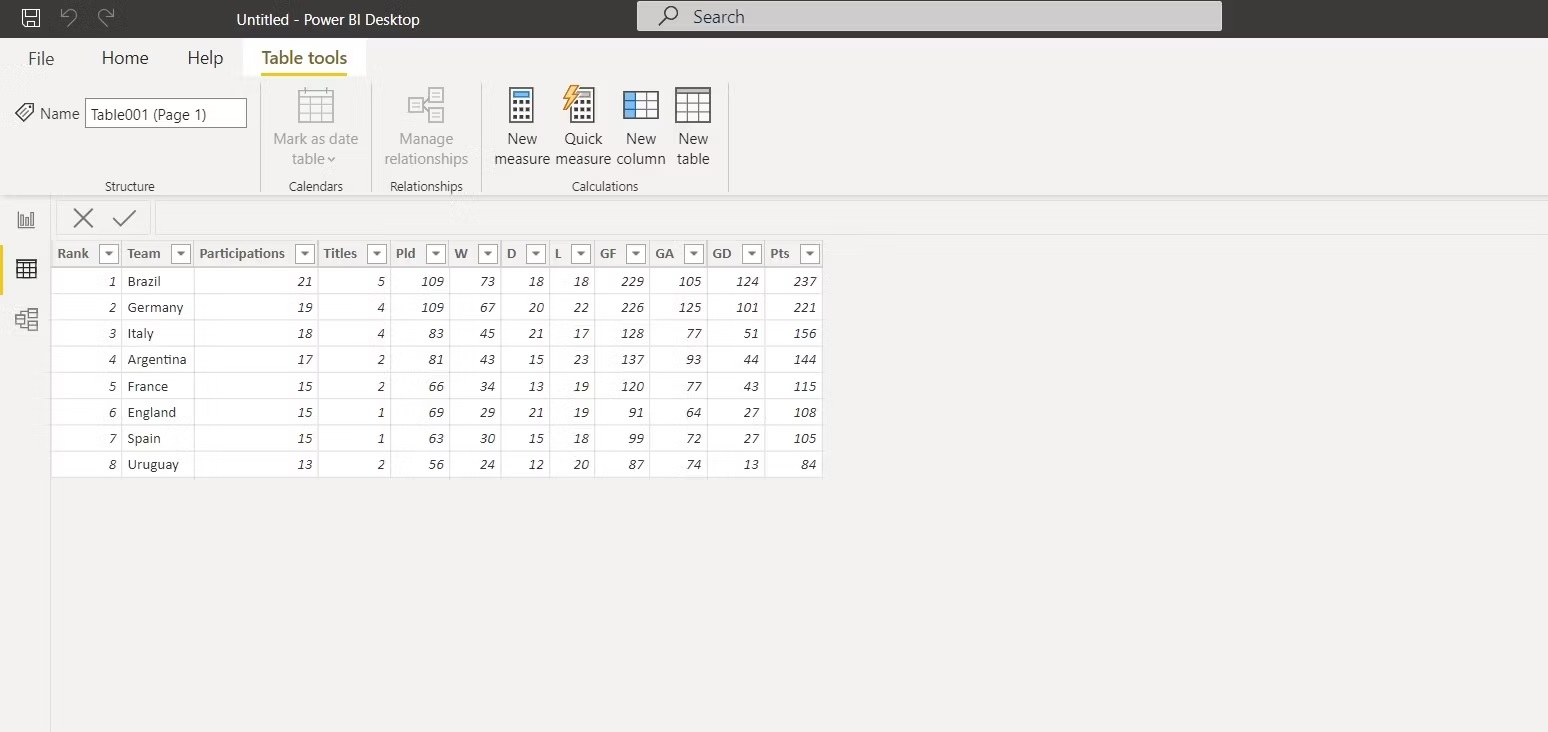Select the England team cell
The image size is (1548, 732).
click(158, 412)
